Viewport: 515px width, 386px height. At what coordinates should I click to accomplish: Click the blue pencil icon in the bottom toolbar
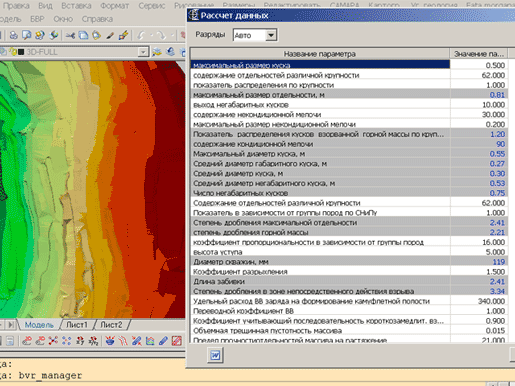[163, 341]
